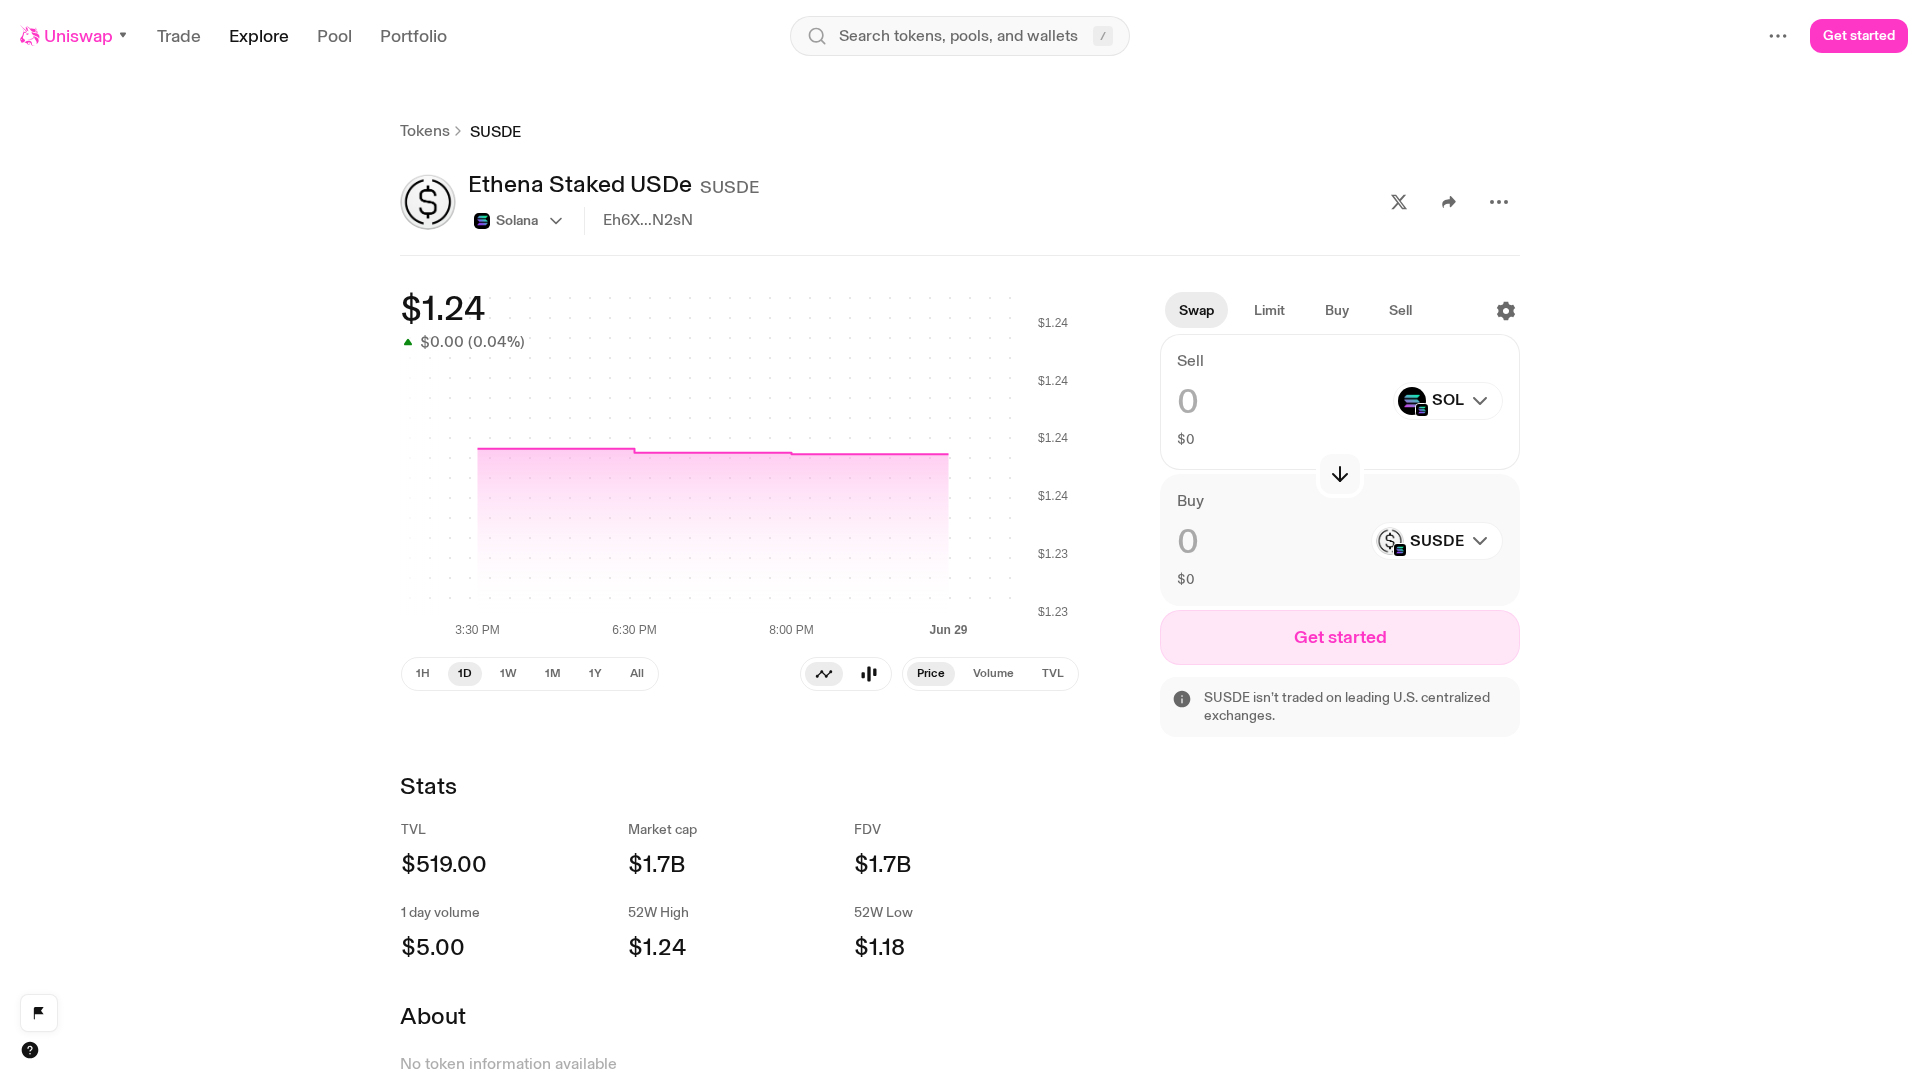Switch to candlestick chart view
The image size is (1920, 1080).
[869, 674]
